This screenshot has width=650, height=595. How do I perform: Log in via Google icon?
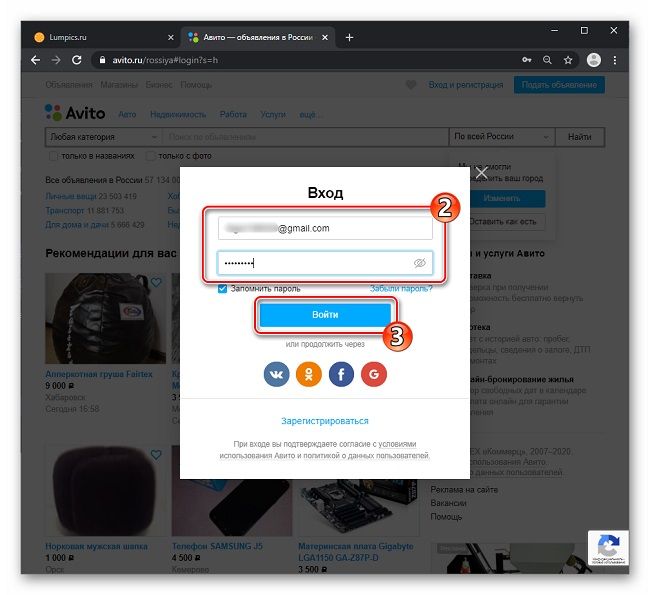point(374,374)
